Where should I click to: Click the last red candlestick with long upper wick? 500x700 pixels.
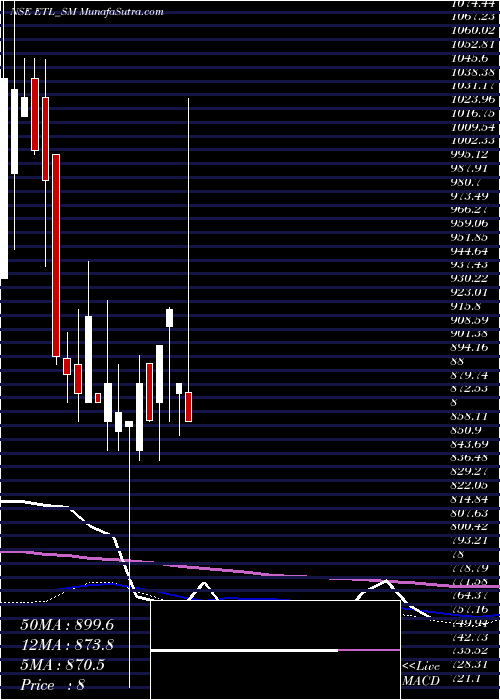coord(188,407)
